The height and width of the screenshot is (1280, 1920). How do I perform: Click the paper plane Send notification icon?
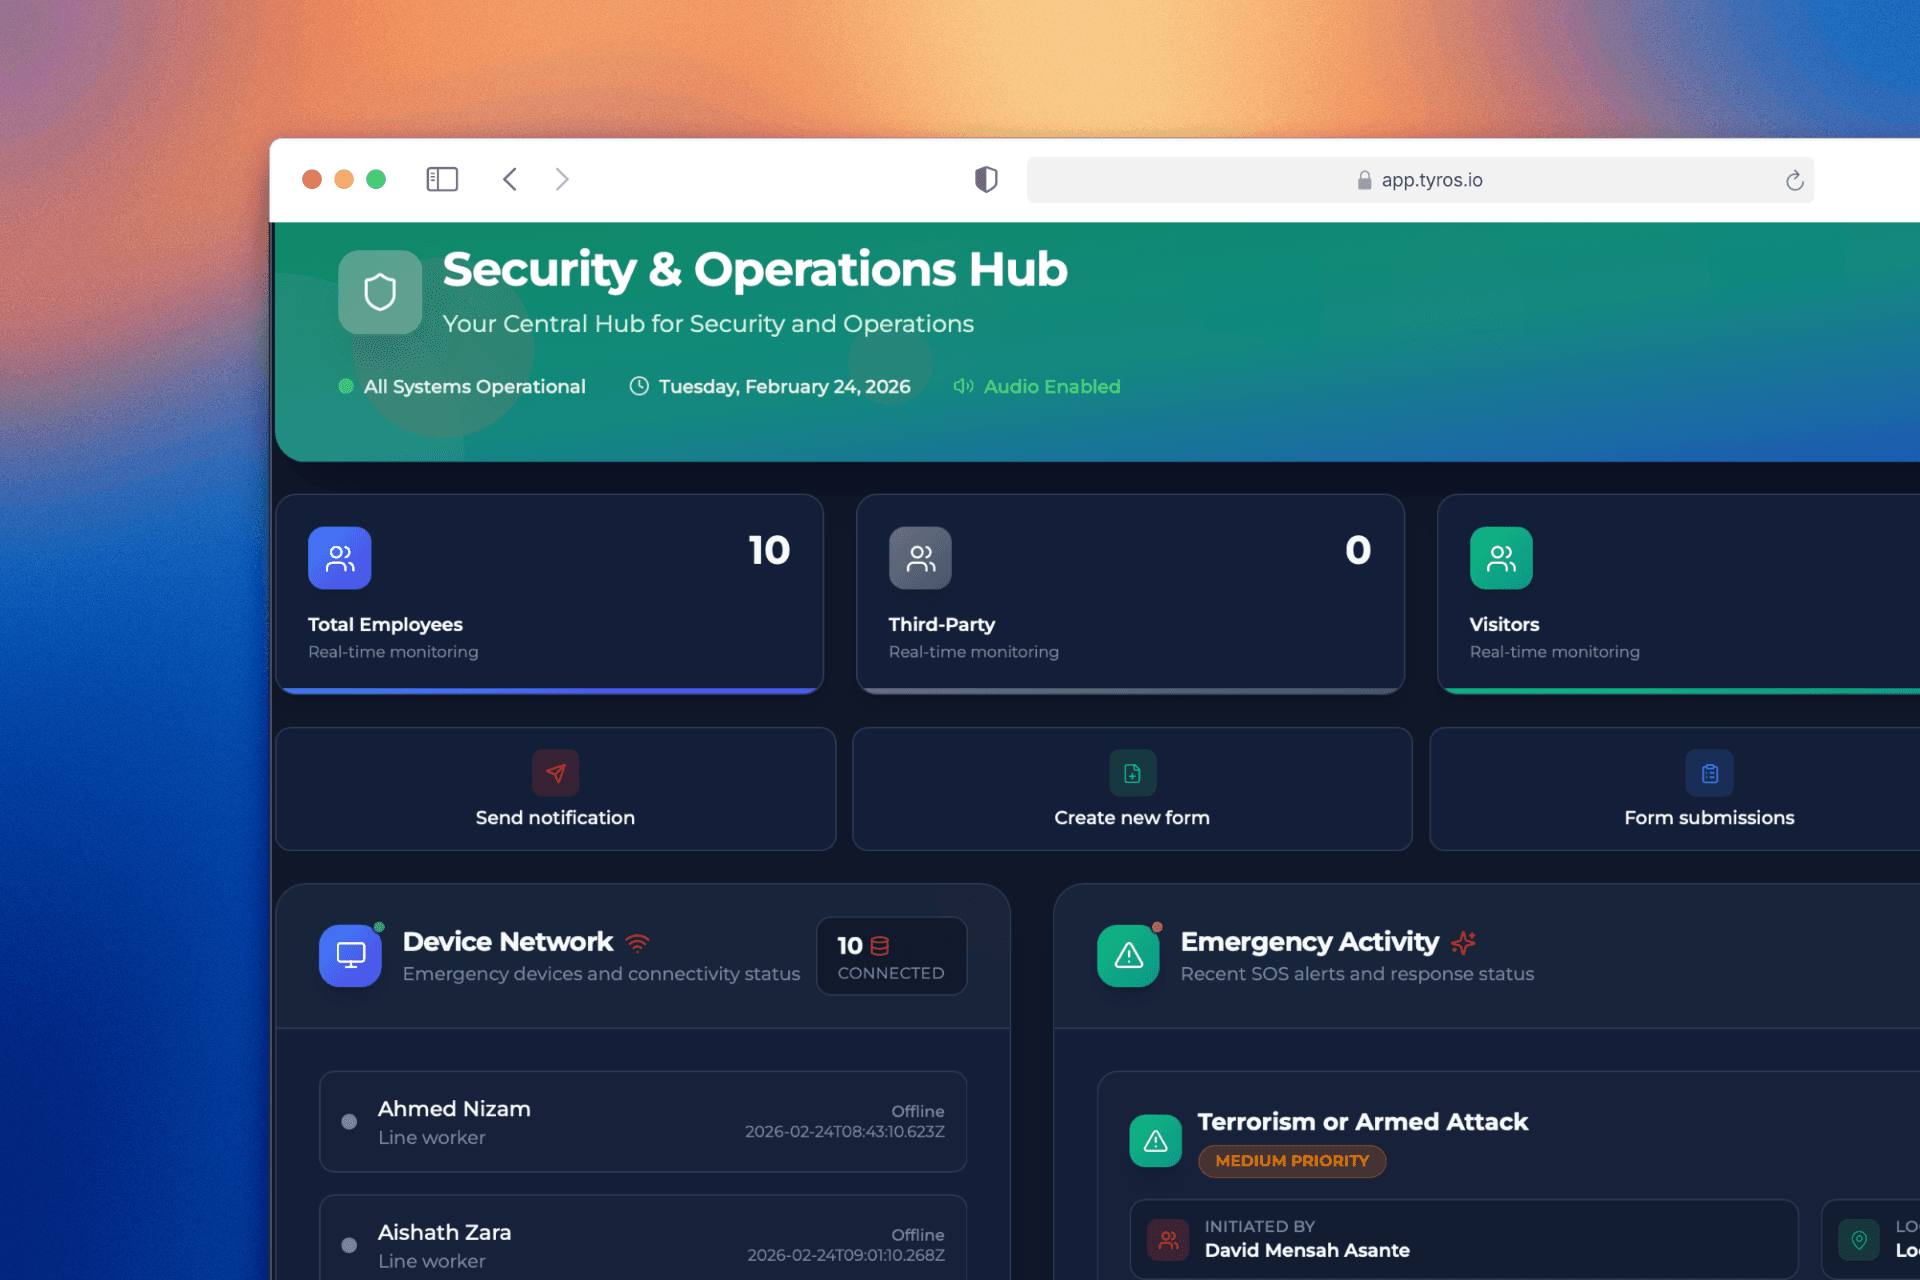coord(556,773)
